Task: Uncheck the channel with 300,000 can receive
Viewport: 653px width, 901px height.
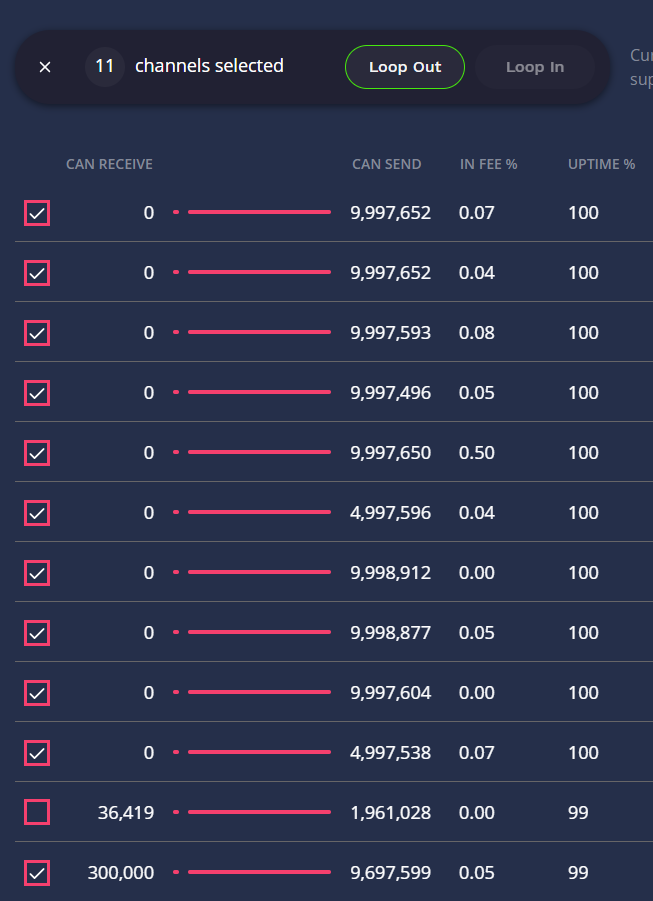Action: 37,872
